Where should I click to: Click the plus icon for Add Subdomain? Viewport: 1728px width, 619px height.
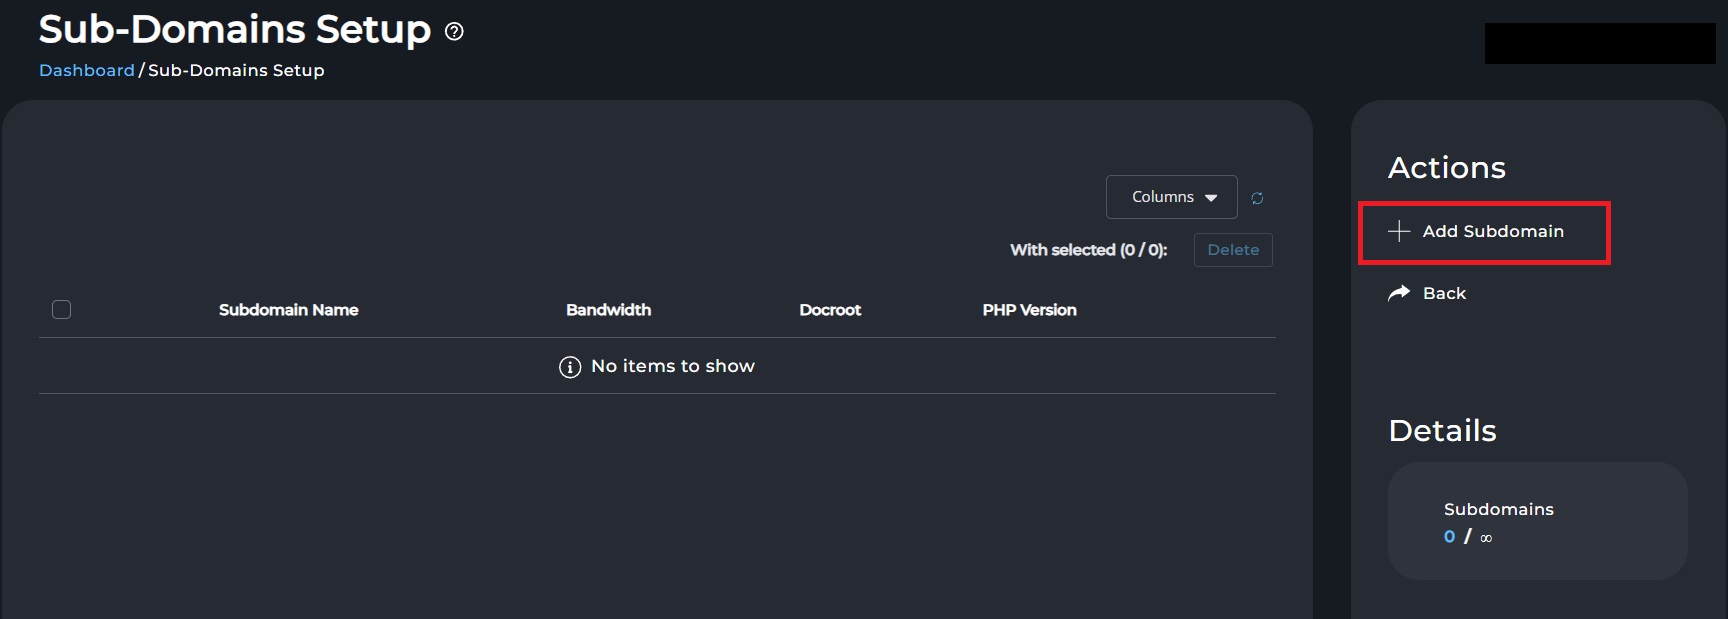(1399, 231)
